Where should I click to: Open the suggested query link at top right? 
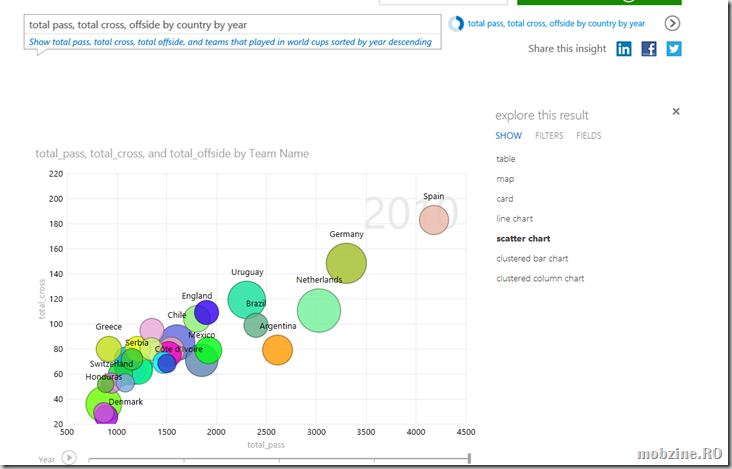(x=556, y=23)
